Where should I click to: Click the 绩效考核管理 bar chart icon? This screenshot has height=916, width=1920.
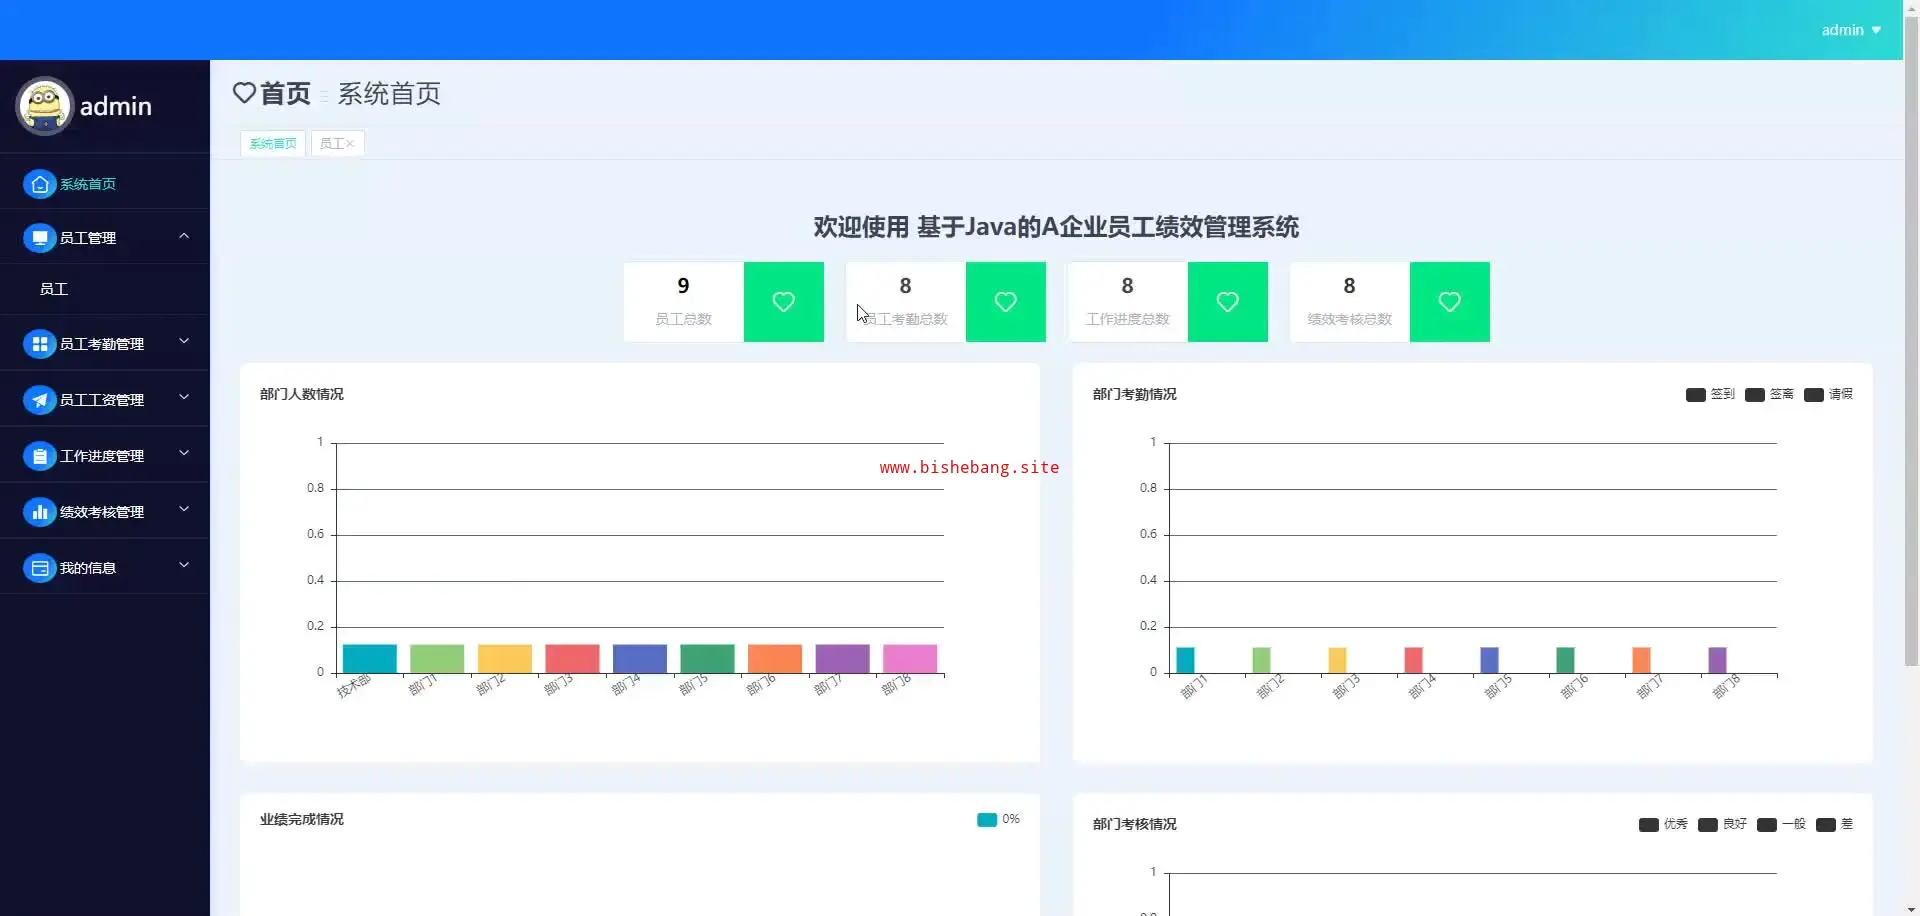pos(39,512)
